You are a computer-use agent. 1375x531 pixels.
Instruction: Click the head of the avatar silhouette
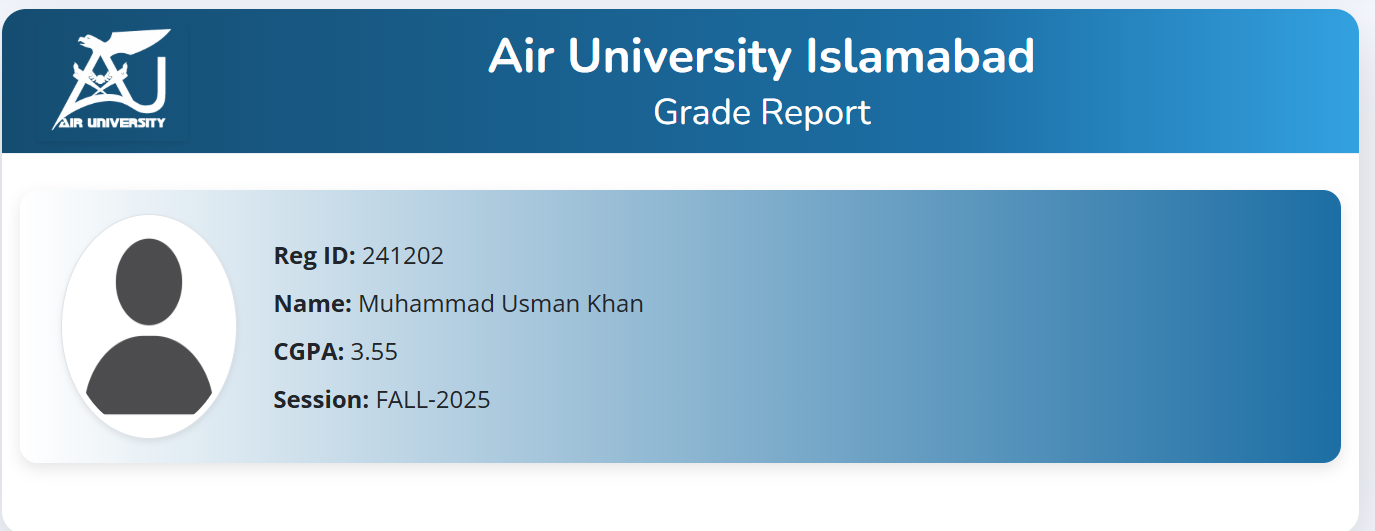point(149,281)
